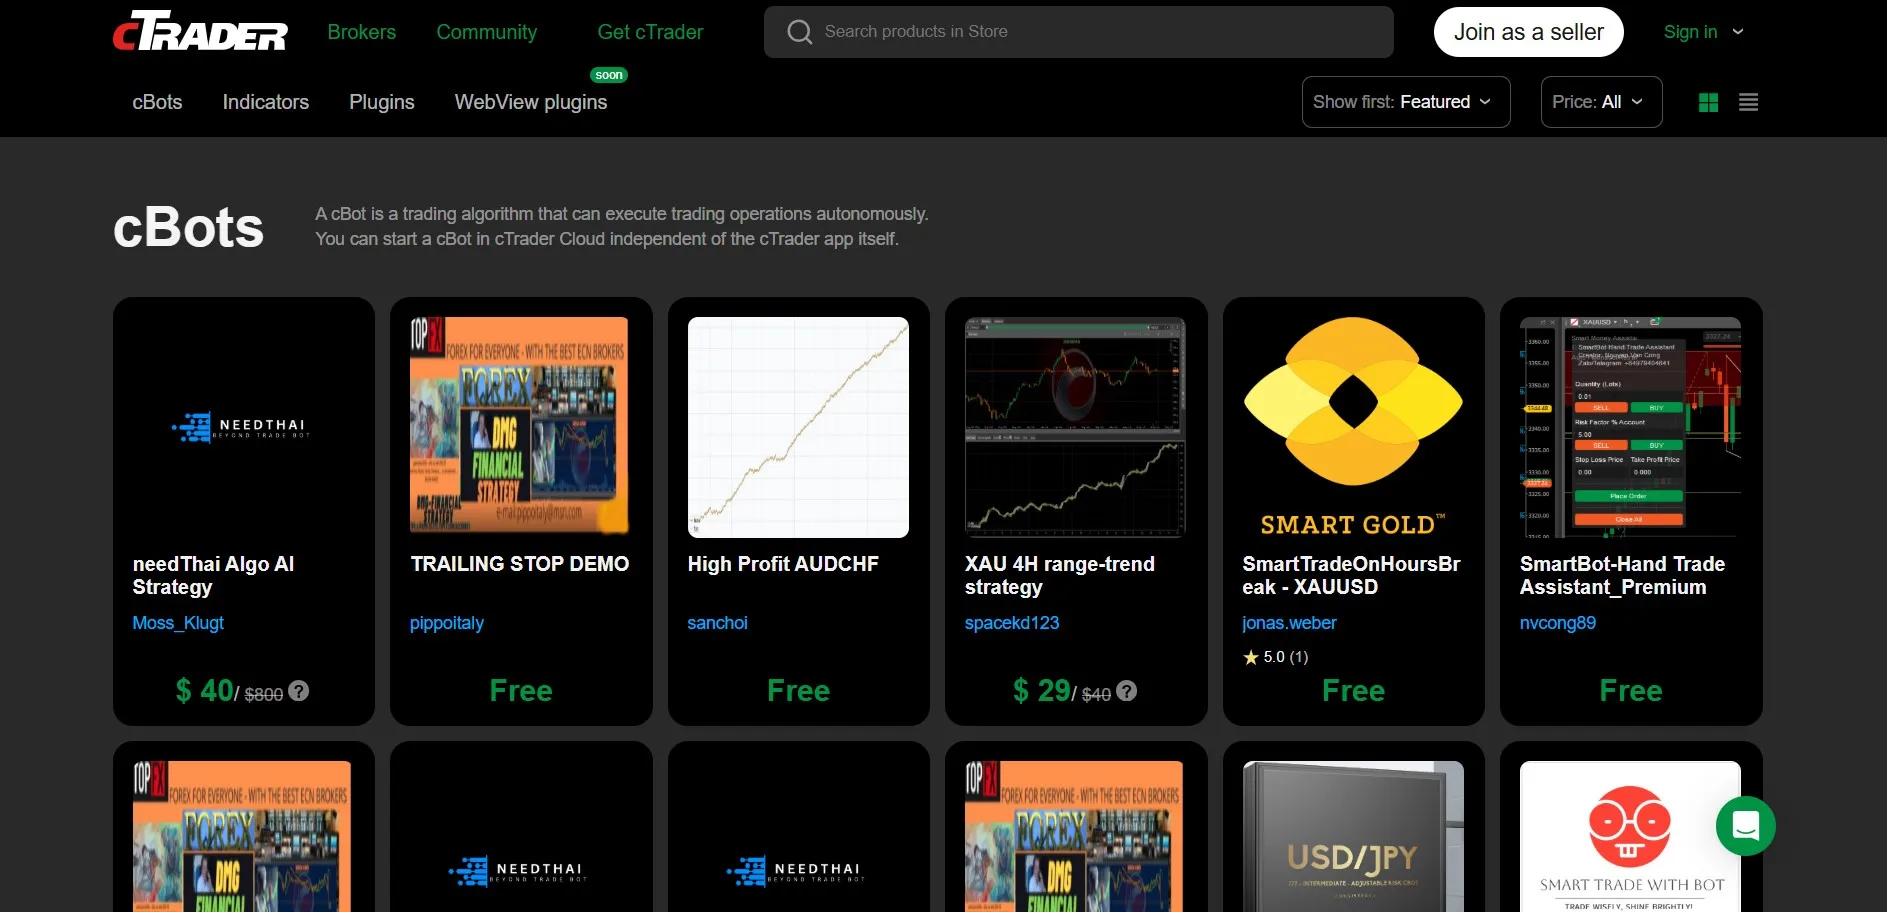The height and width of the screenshot is (912, 1887).
Task: Switch to list view layout
Action: 1748,102
